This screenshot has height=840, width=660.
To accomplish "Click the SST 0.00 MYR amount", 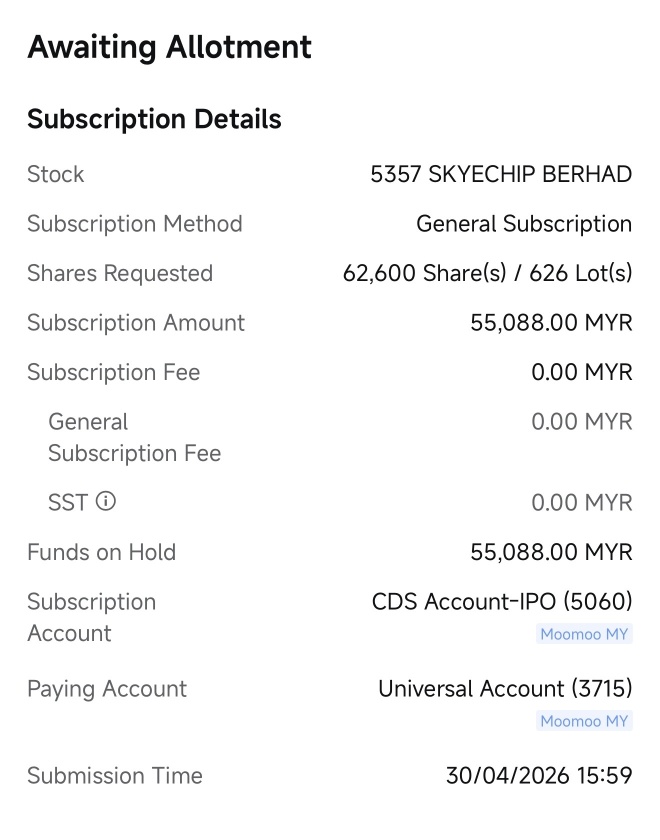I will 582,502.
